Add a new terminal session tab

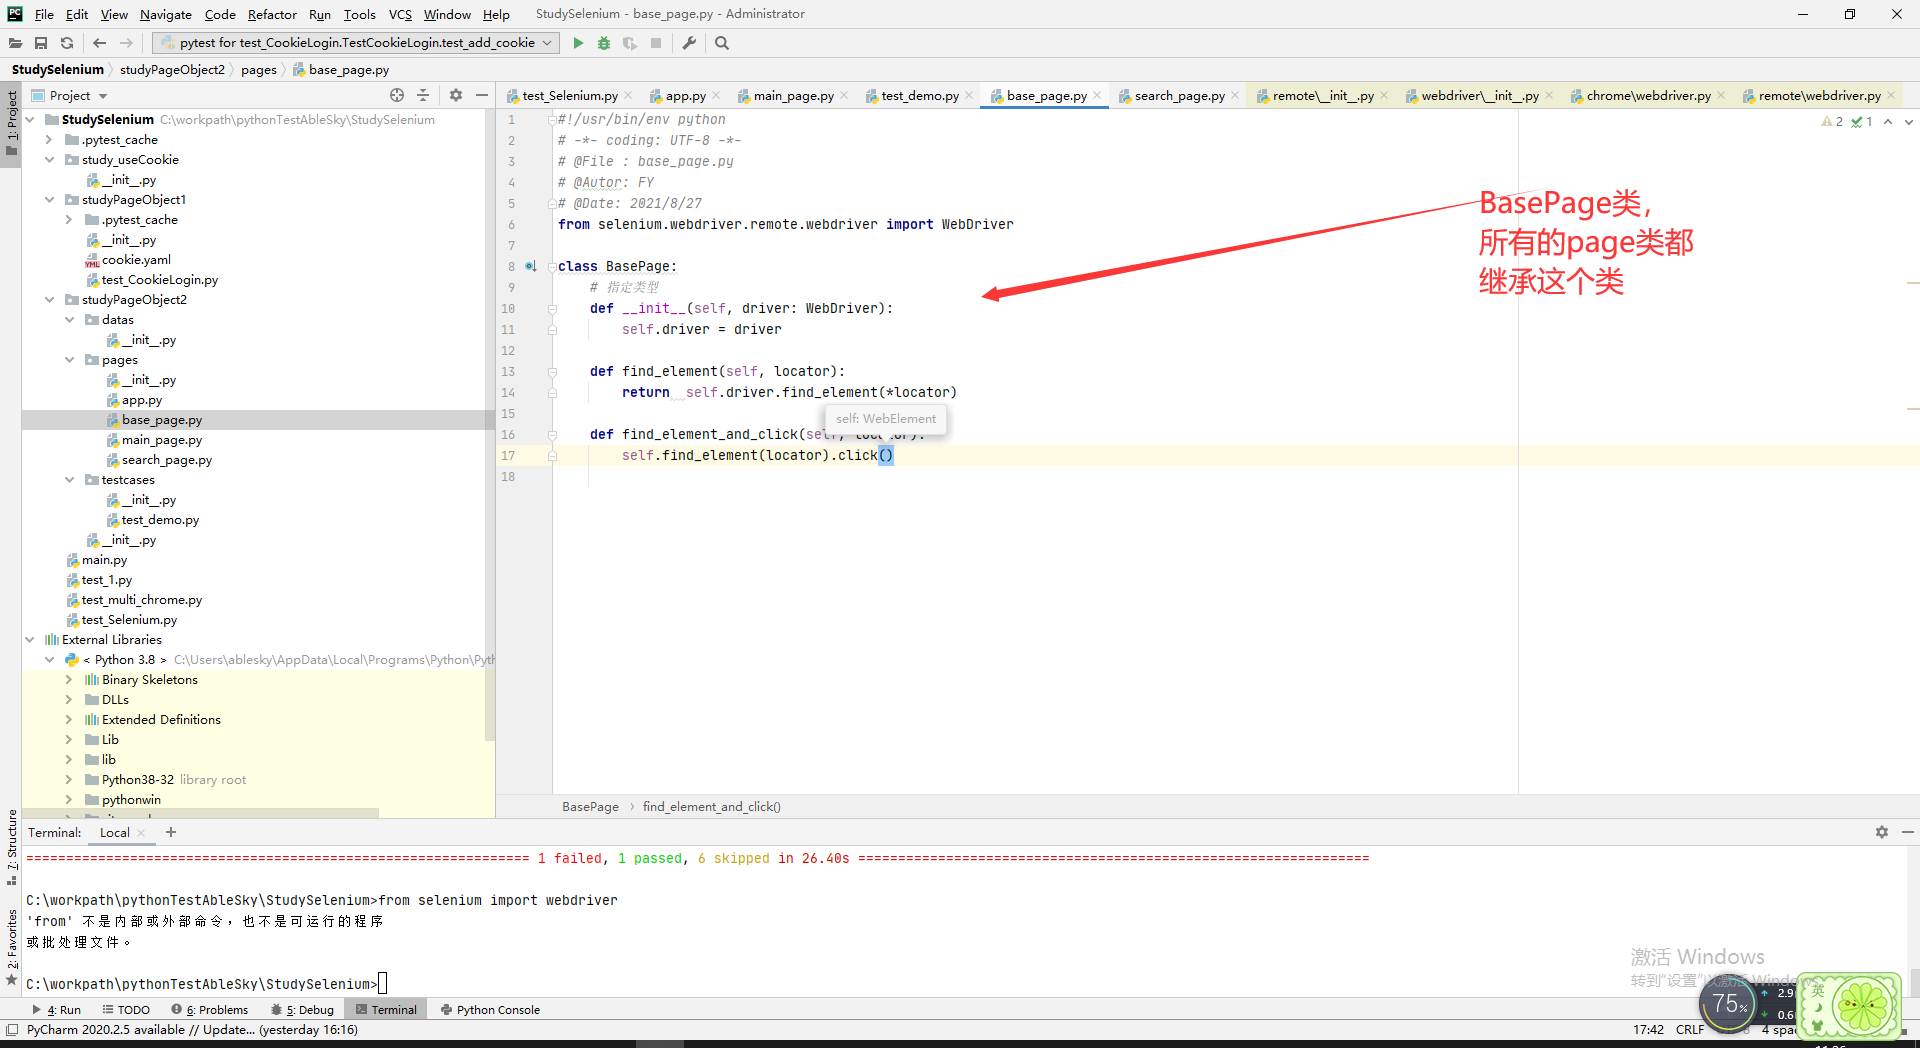(x=171, y=832)
